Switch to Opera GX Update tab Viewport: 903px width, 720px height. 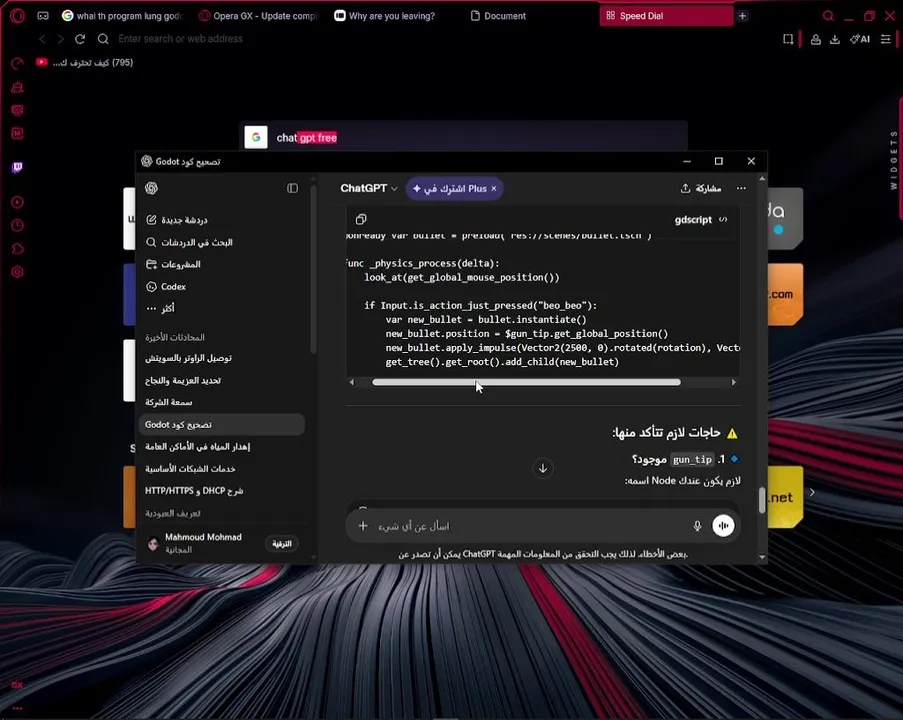point(259,16)
